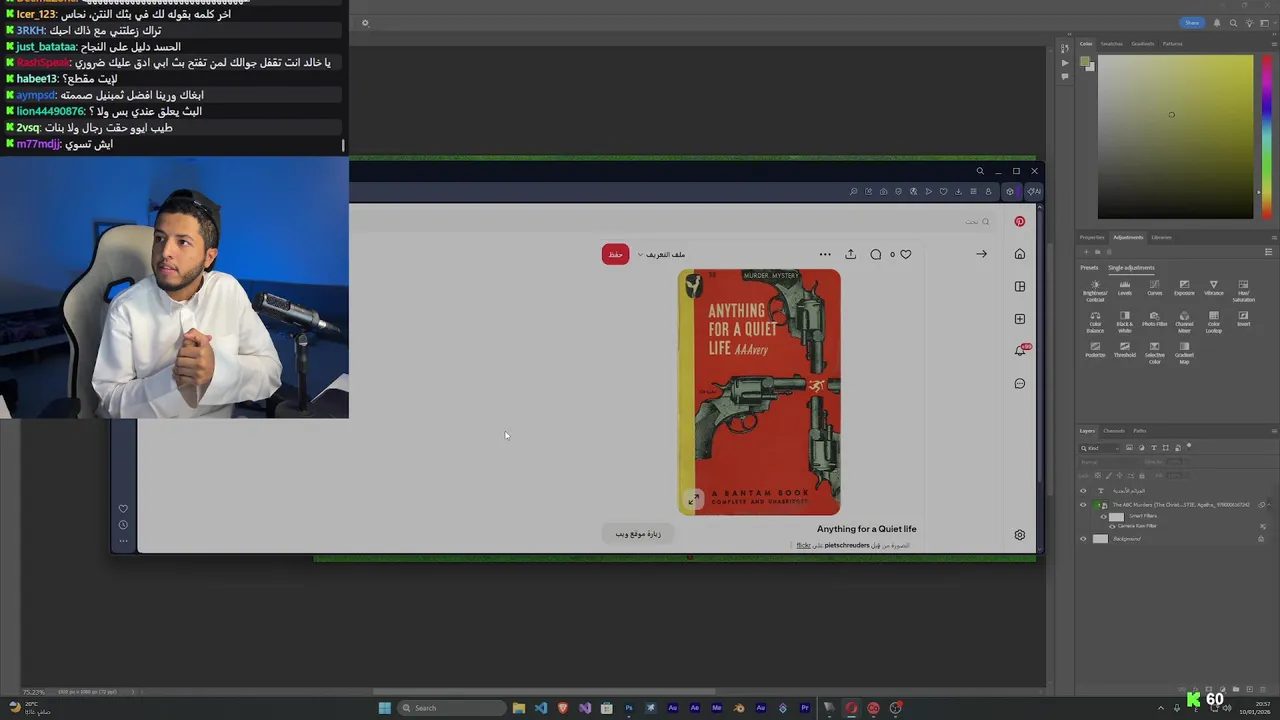This screenshot has height=720, width=1280.
Task: Click the back arrow beside the pin
Action: click(981, 254)
